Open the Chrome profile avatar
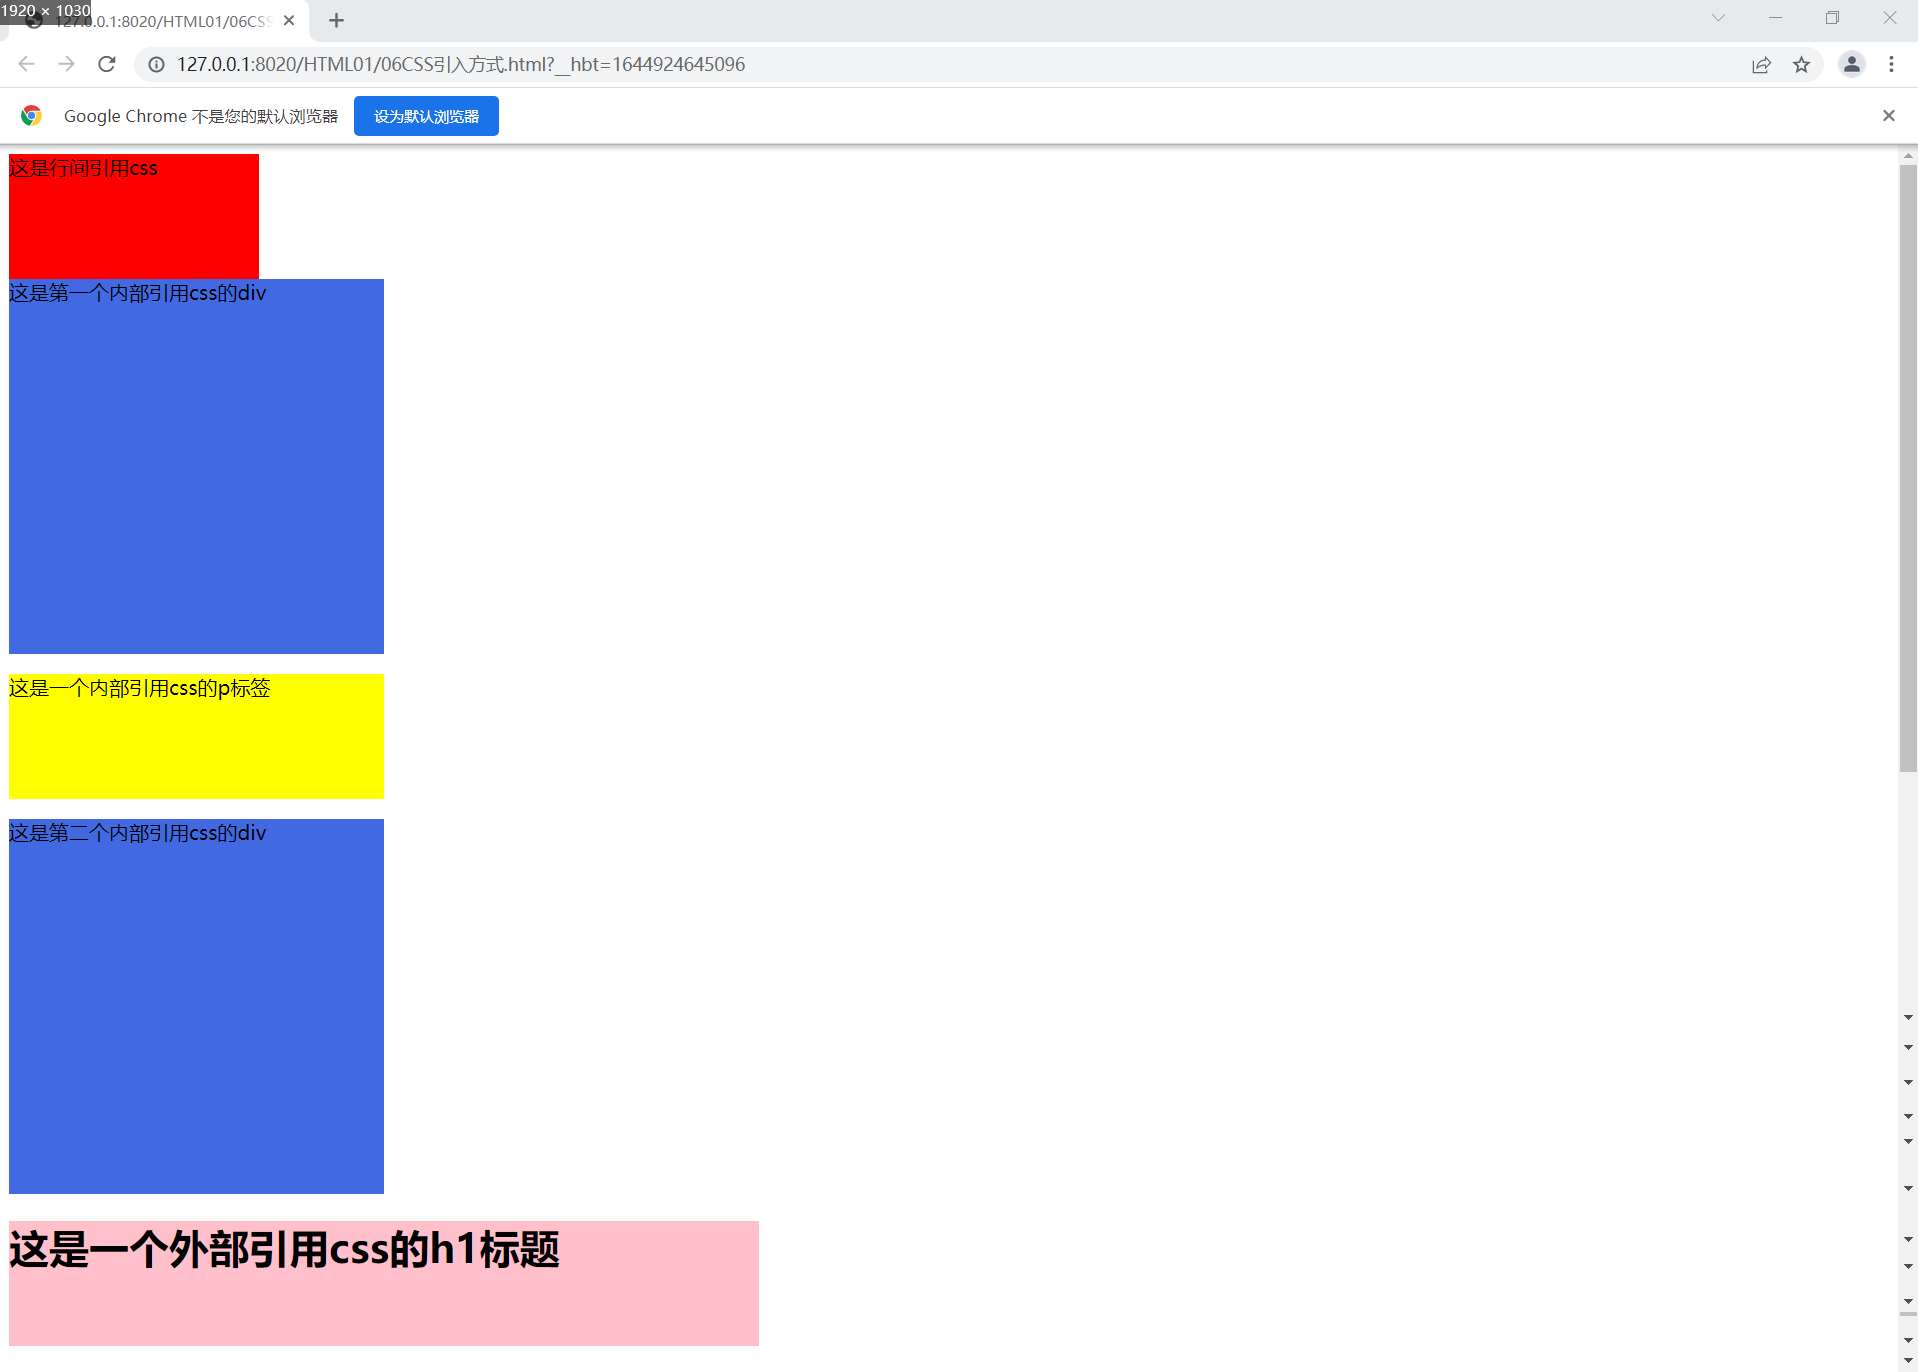1918x1372 pixels. (x=1851, y=64)
